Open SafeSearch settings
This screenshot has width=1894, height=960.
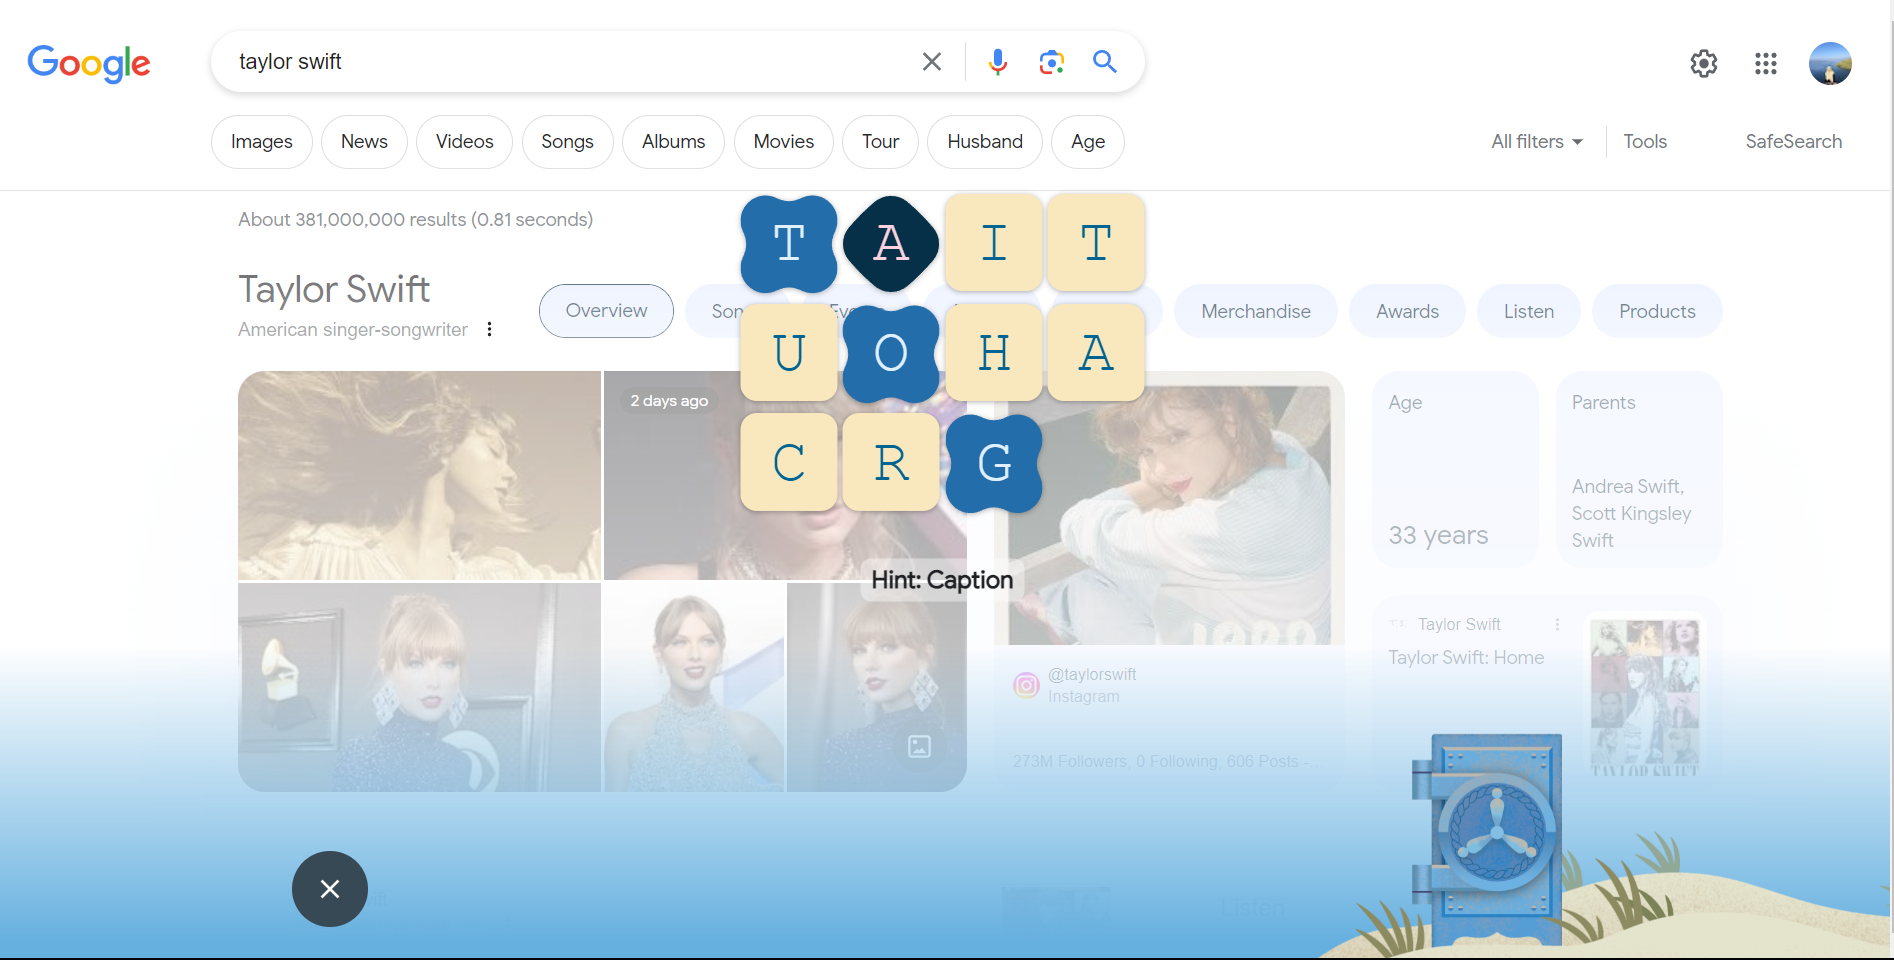click(1793, 142)
